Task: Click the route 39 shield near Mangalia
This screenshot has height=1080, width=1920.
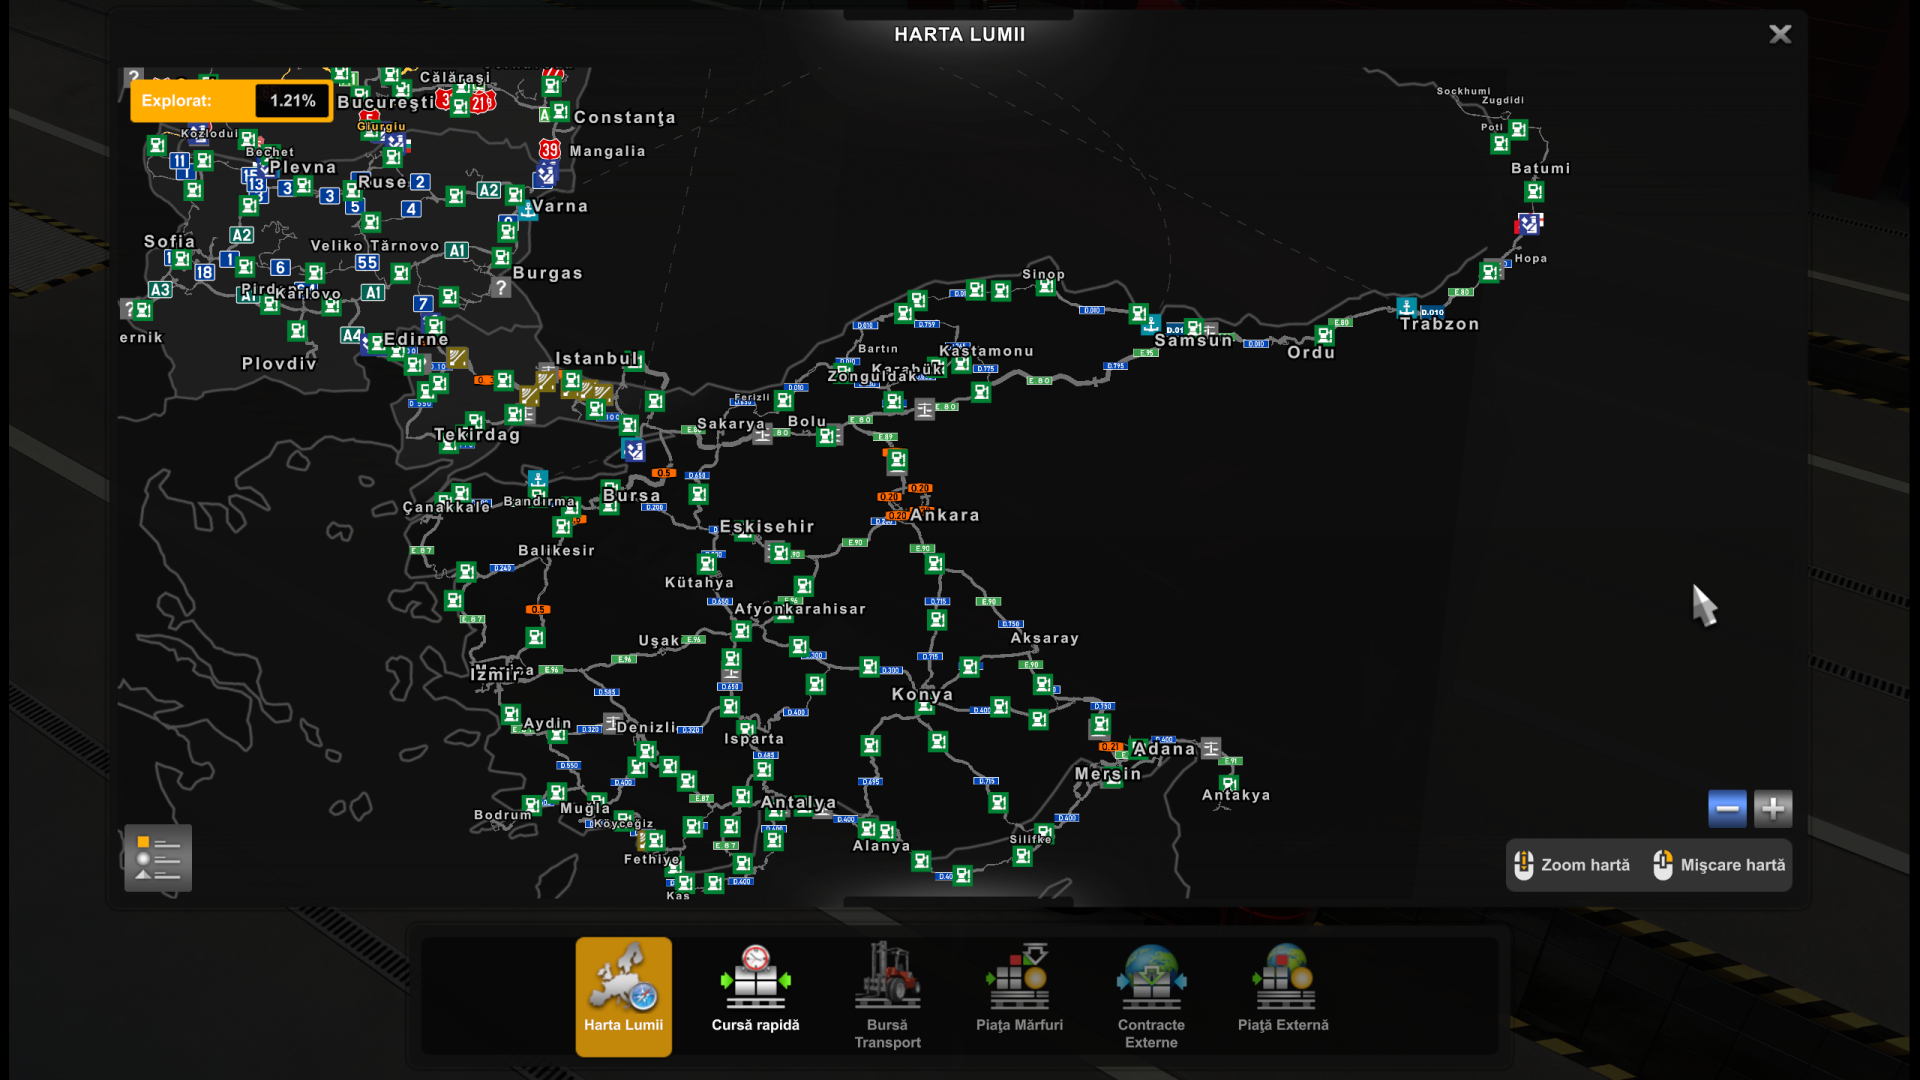Action: 549,150
